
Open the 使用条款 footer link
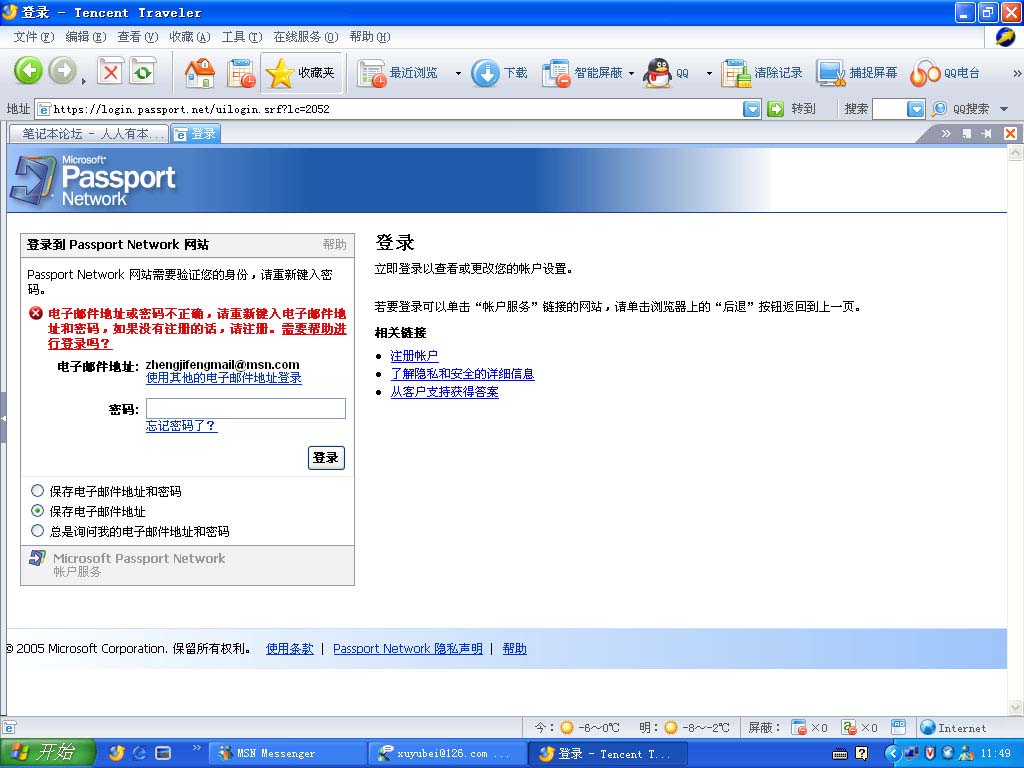tap(289, 648)
